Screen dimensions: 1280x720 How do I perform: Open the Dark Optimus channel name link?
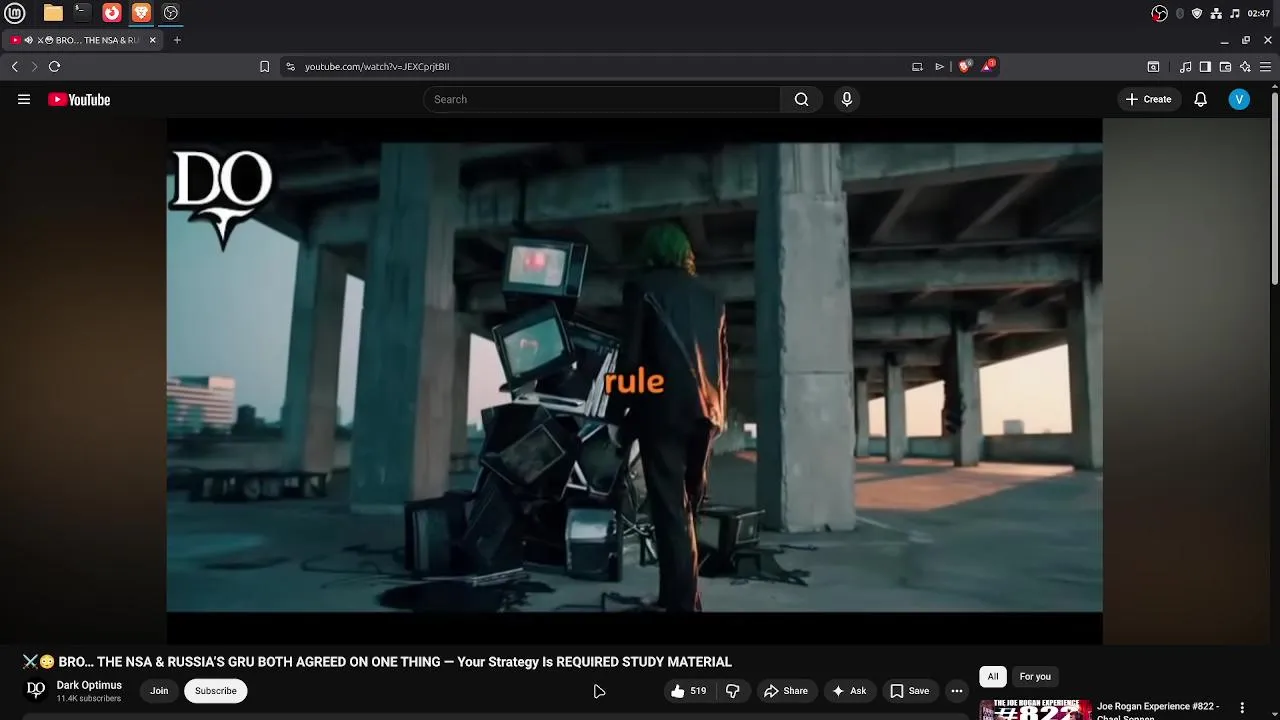click(x=89, y=685)
